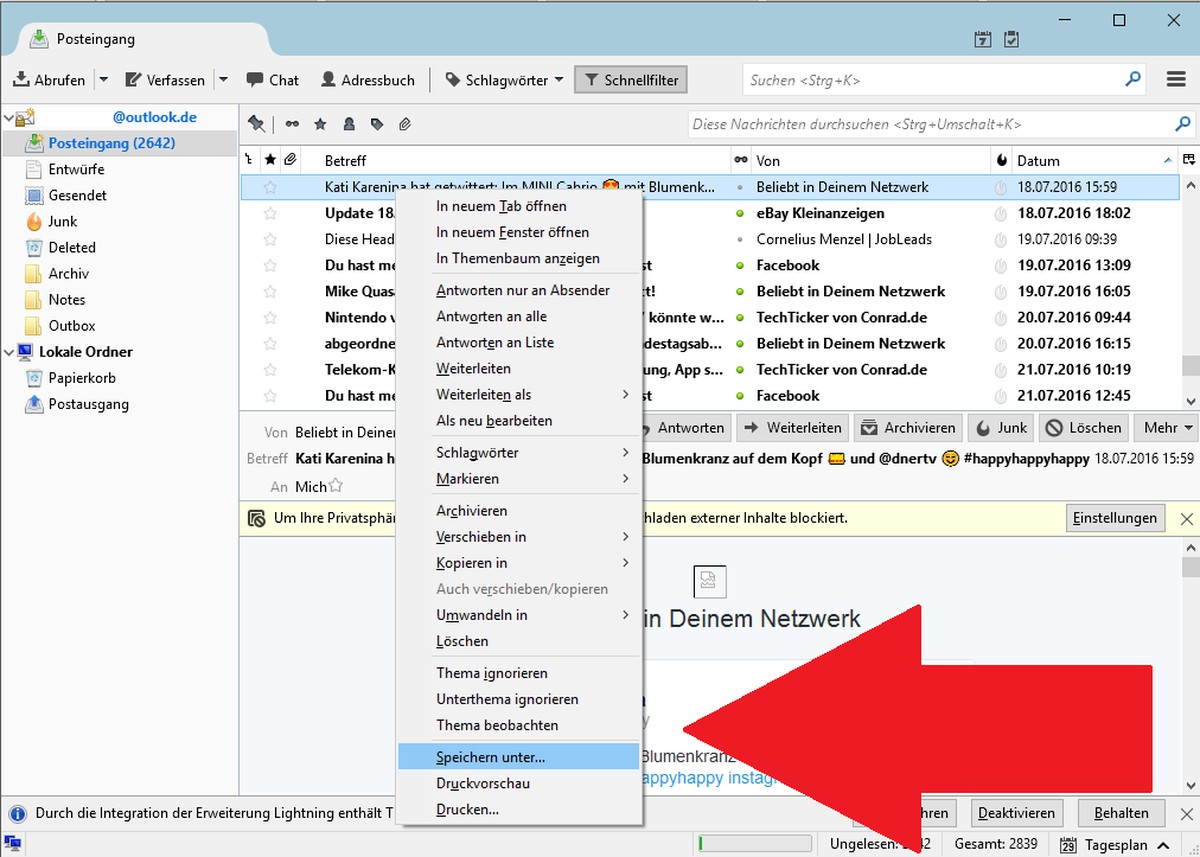
Task: Filter unread messages with glasses icon
Action: [x=292, y=125]
